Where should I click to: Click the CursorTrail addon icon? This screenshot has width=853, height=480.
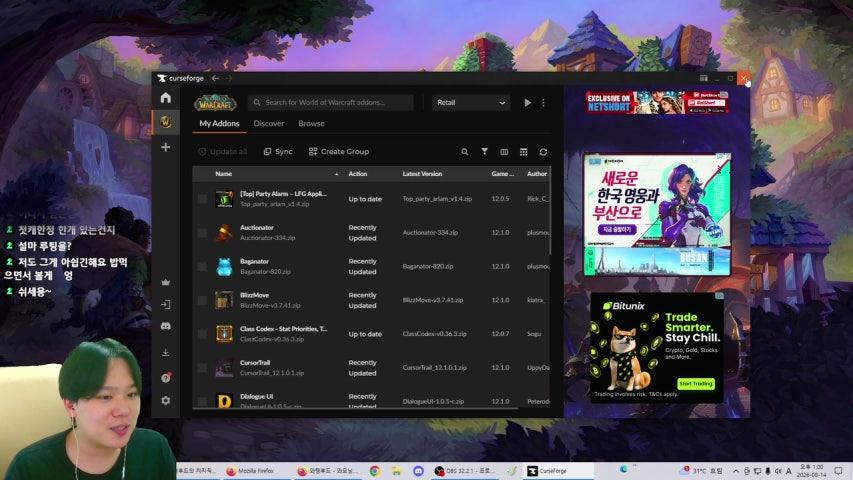coord(224,368)
